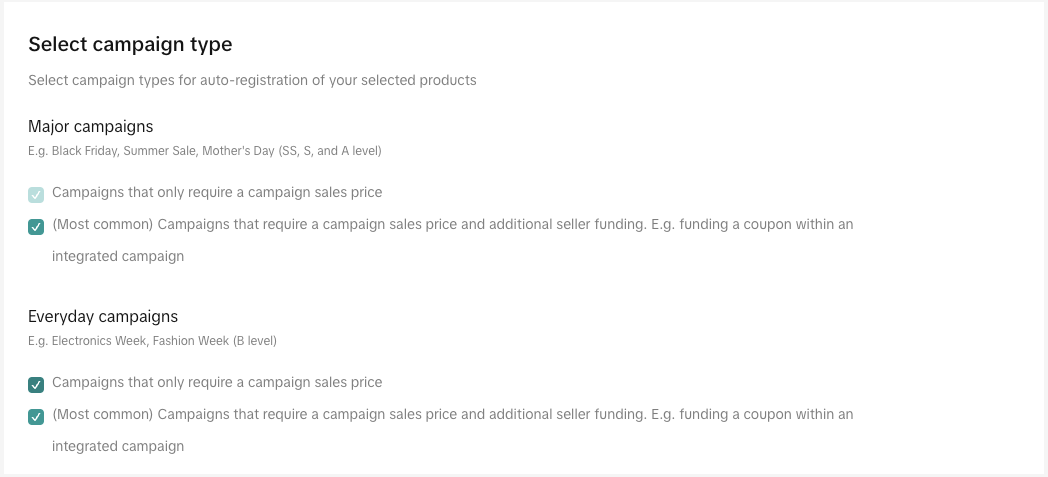Click the "Everyday campaigns" section heading
1048x477 pixels.
point(103,317)
